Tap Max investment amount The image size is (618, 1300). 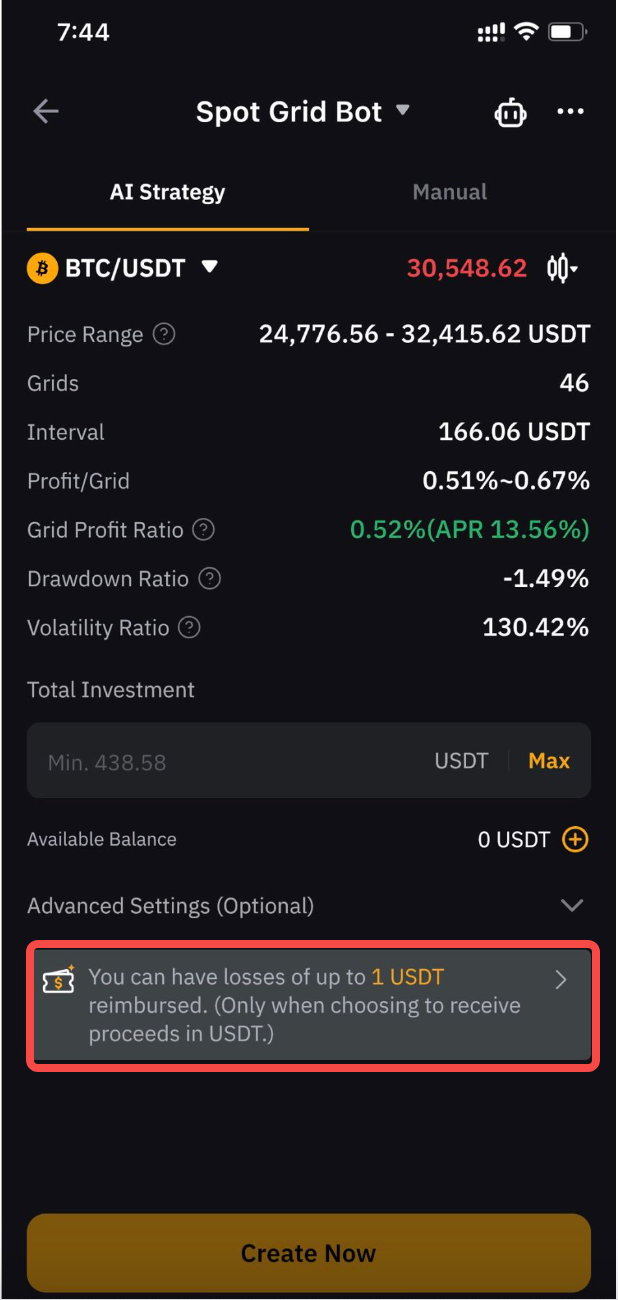549,761
